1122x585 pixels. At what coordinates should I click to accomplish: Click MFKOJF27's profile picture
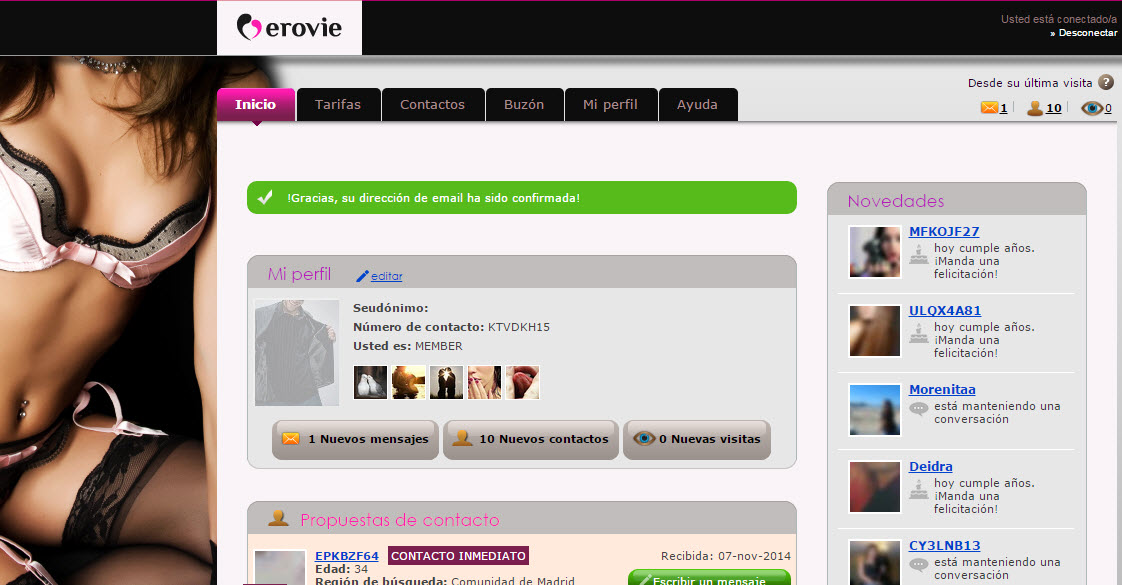tap(874, 252)
